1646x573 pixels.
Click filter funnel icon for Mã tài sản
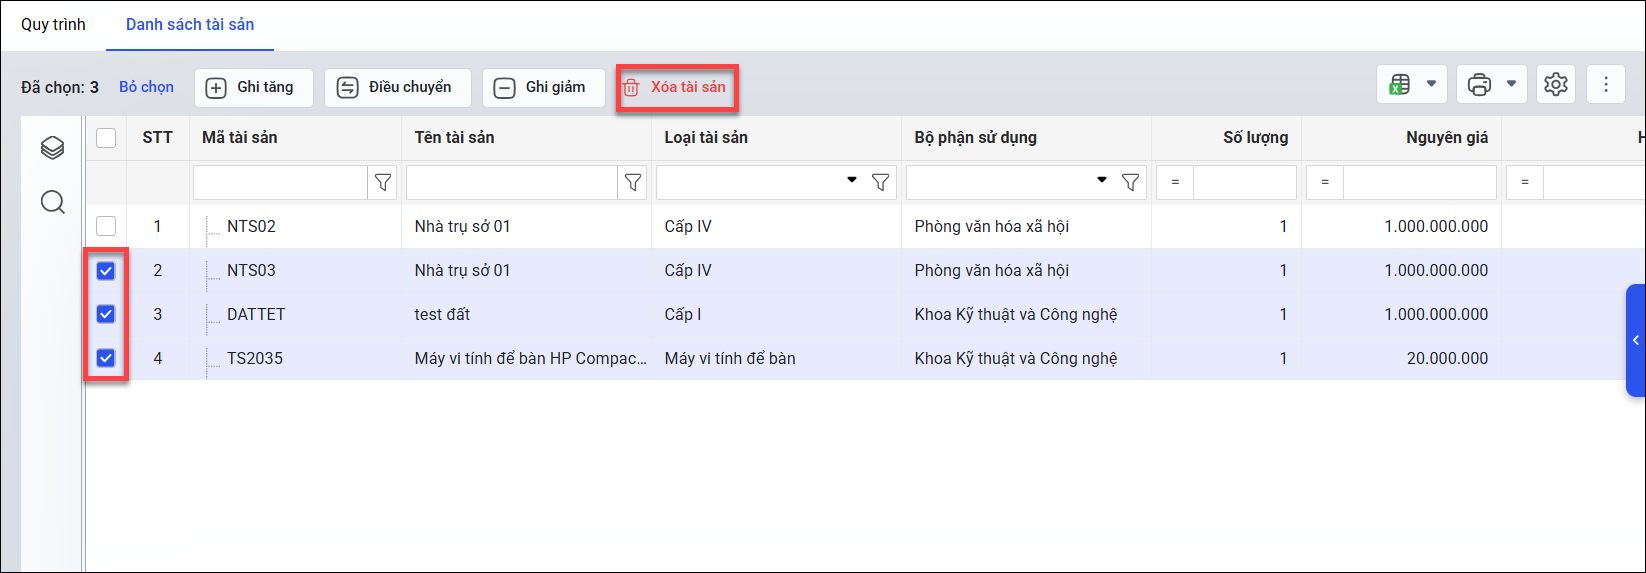(383, 182)
